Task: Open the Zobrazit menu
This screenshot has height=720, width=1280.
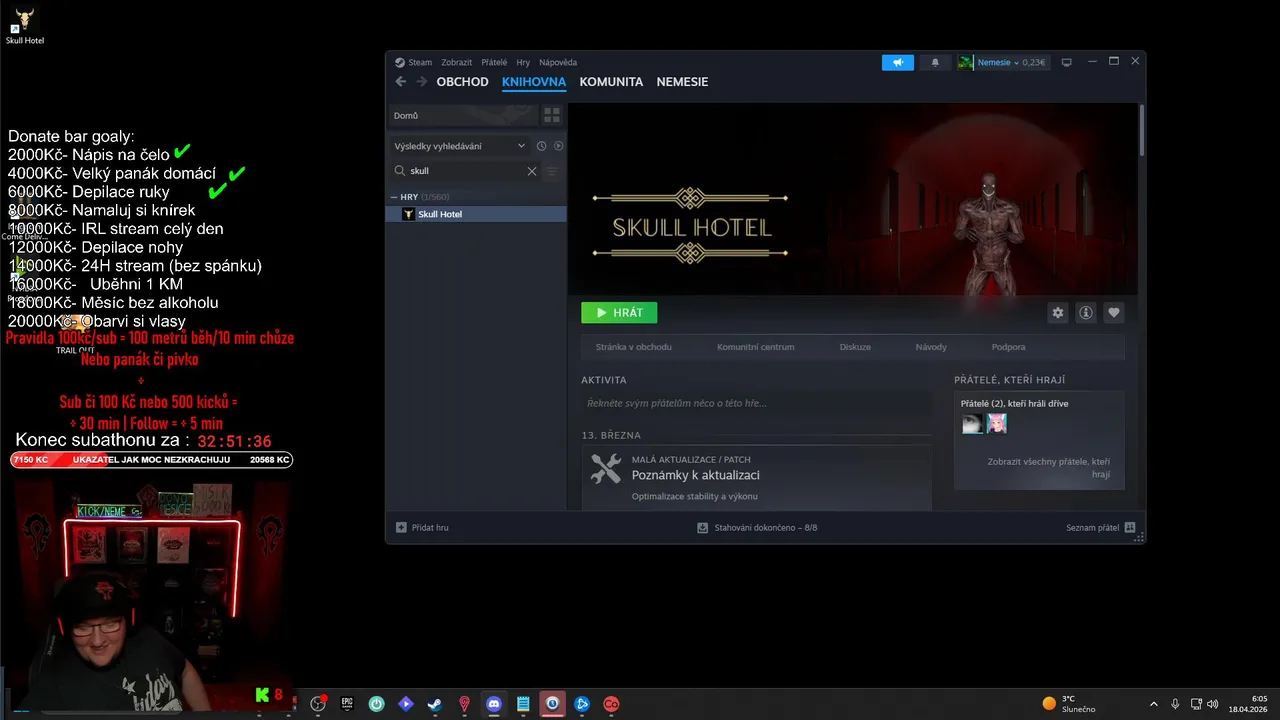Action: 457,62
